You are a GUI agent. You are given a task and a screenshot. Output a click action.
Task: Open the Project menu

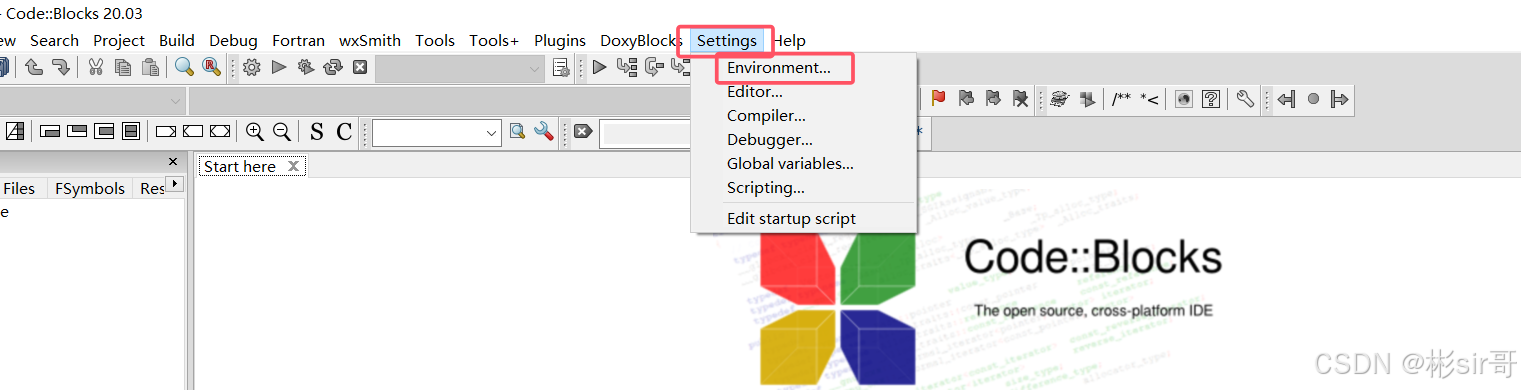(119, 40)
